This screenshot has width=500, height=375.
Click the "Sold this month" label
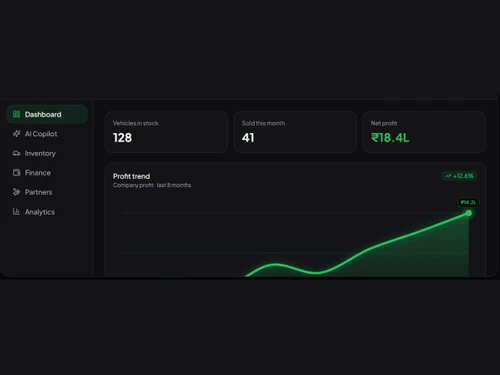tap(263, 123)
